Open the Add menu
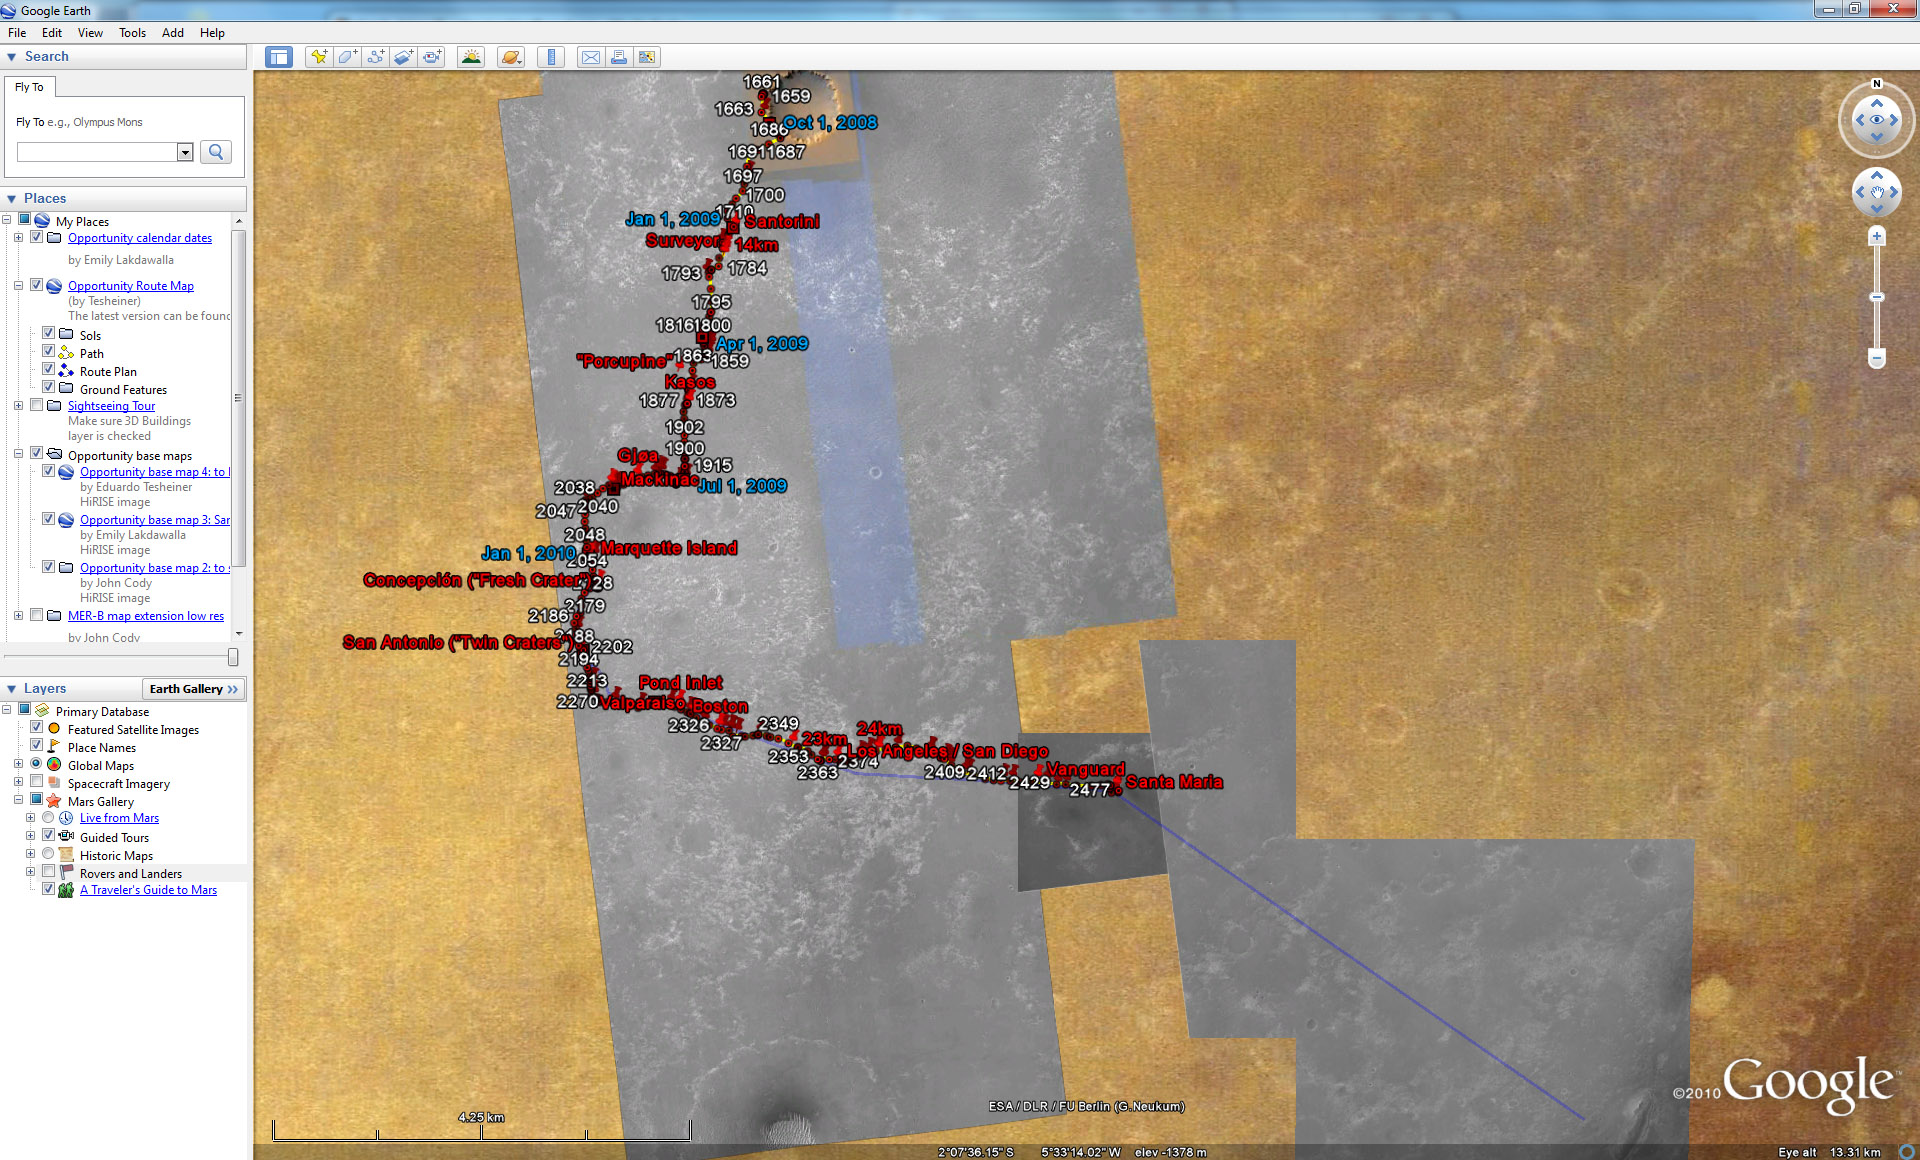This screenshot has height=1160, width=1920. pos(172,32)
